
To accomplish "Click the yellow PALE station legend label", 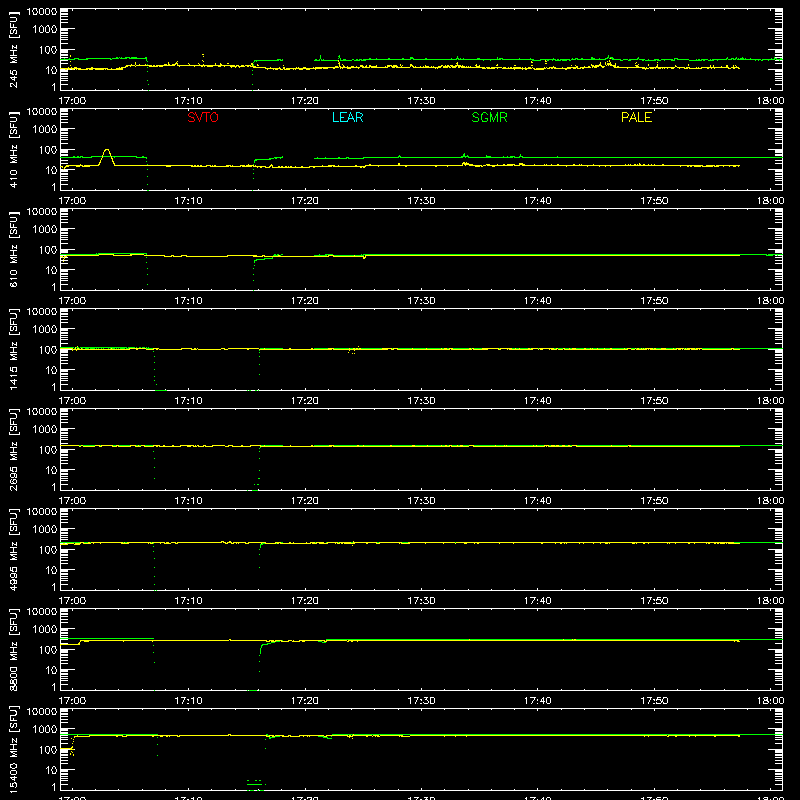I will (636, 117).
